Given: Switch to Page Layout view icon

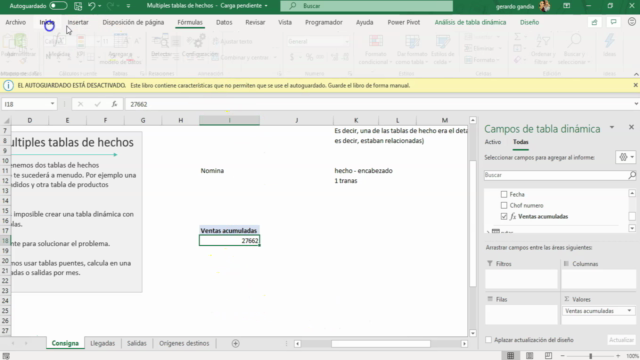Looking at the screenshot, I should [529, 356].
